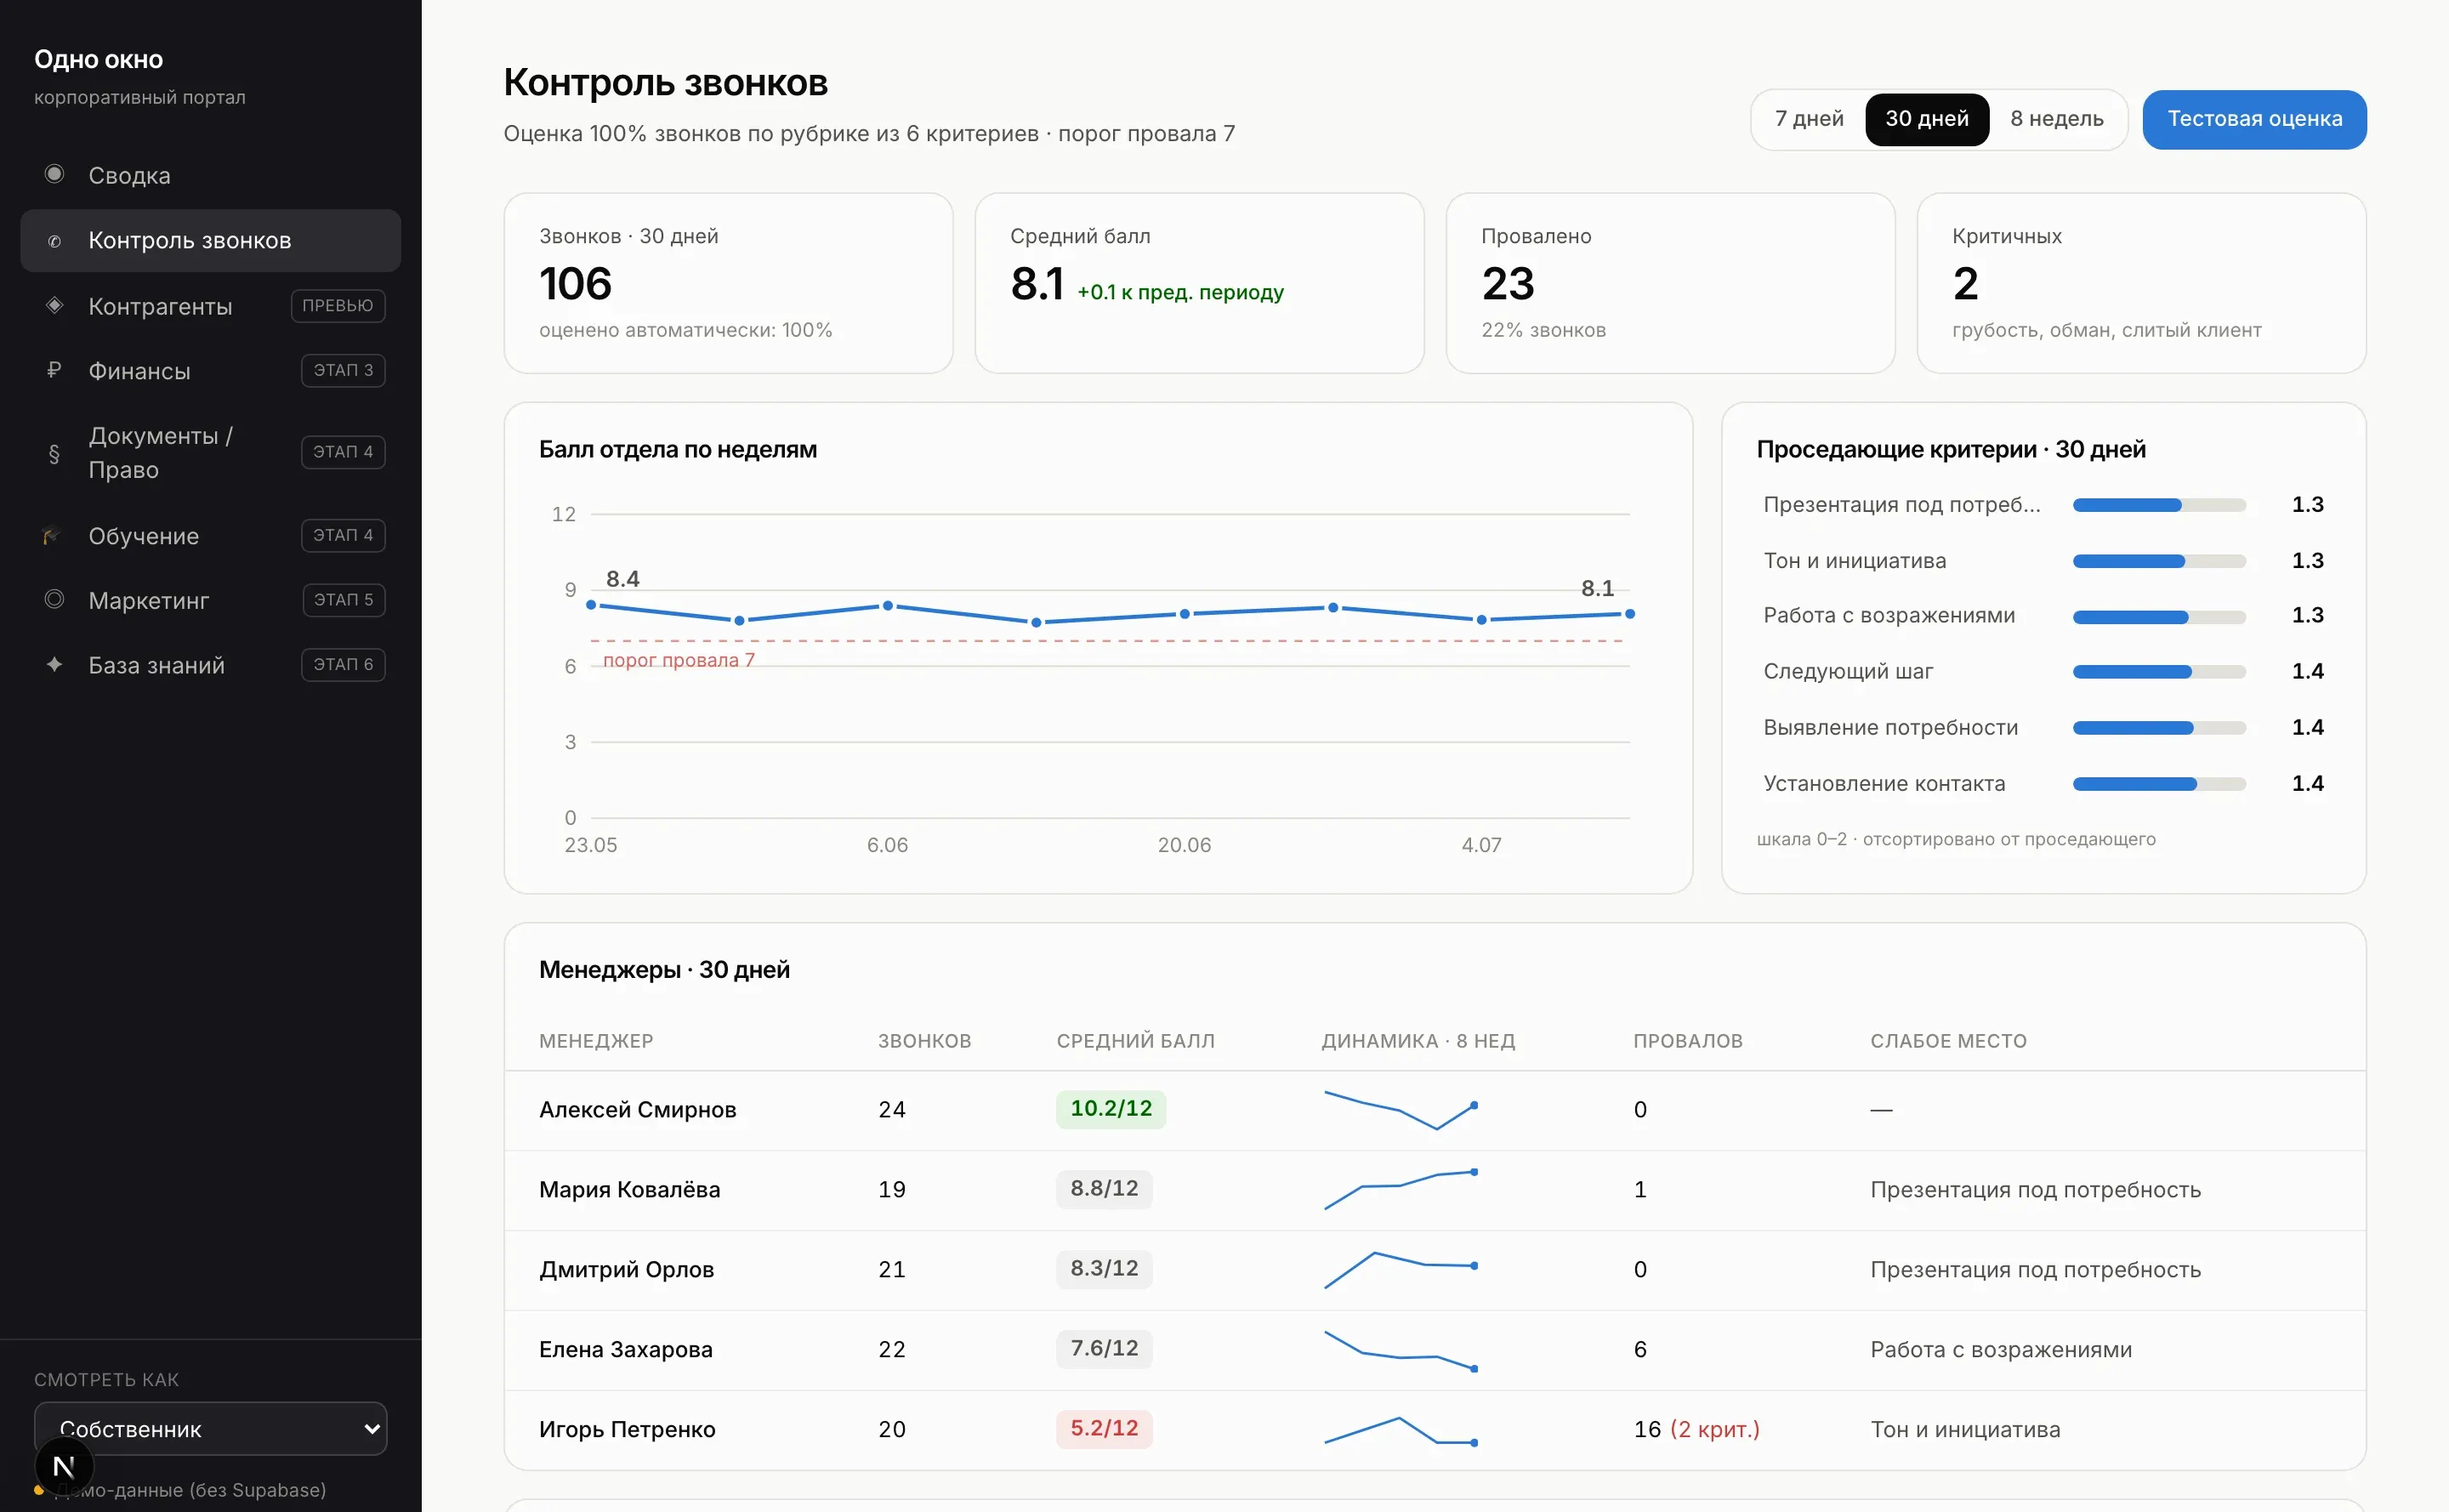Click the Выявление потребности criterion bar
This screenshot has width=2449, height=1512.
pyautogui.click(x=2159, y=728)
